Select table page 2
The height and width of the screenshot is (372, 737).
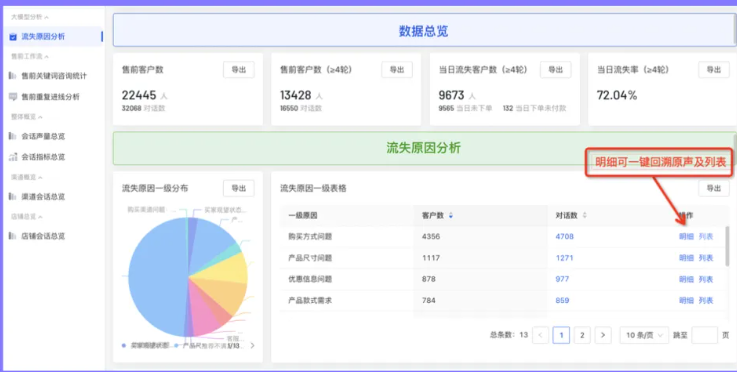click(582, 335)
